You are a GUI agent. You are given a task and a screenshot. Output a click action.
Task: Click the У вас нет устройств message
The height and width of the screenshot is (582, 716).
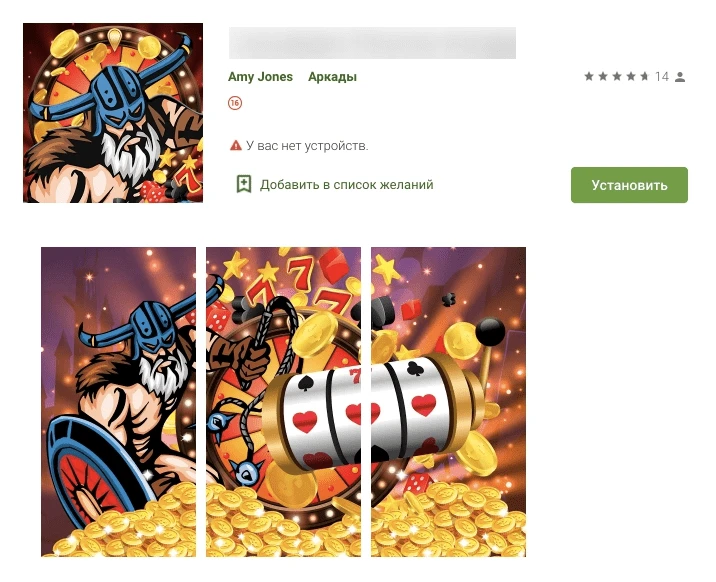307,146
